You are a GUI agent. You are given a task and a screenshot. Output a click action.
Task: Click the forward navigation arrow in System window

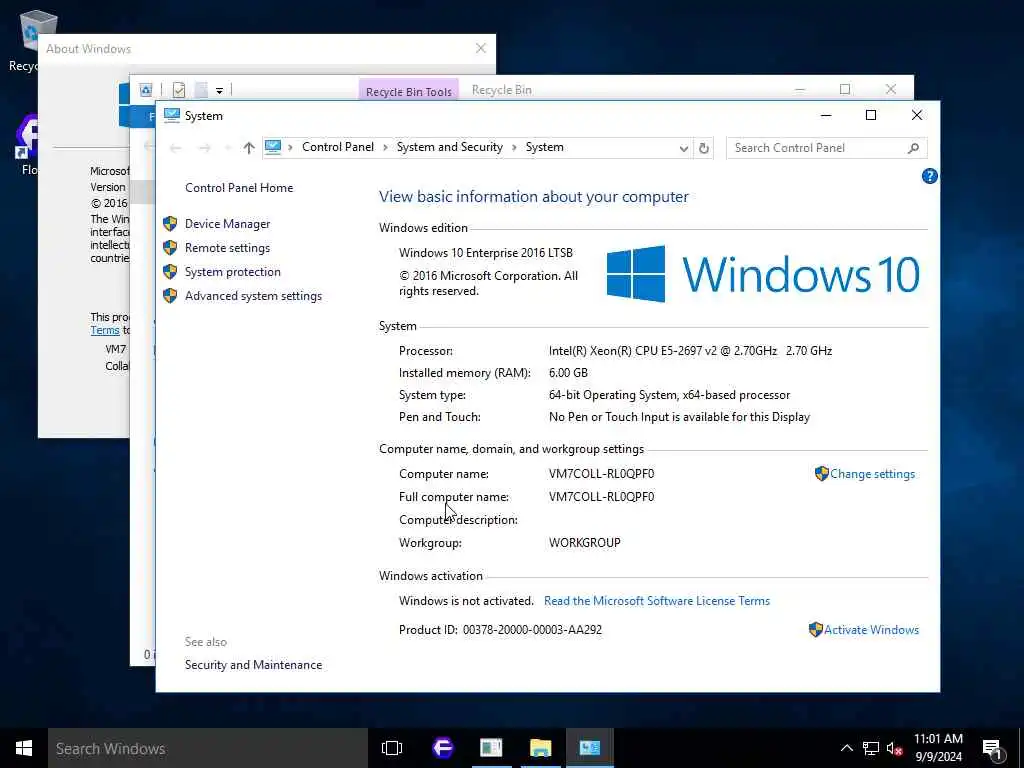[x=204, y=148]
